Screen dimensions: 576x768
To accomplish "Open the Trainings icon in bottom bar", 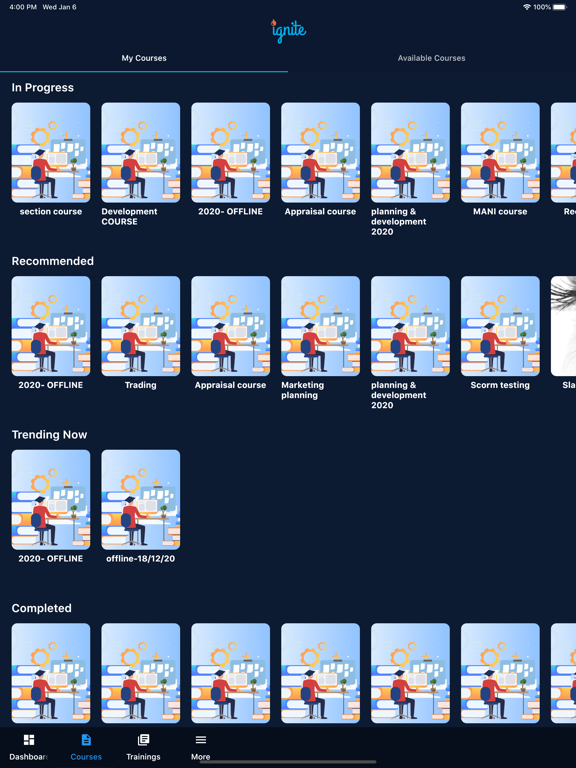I will tap(143, 740).
